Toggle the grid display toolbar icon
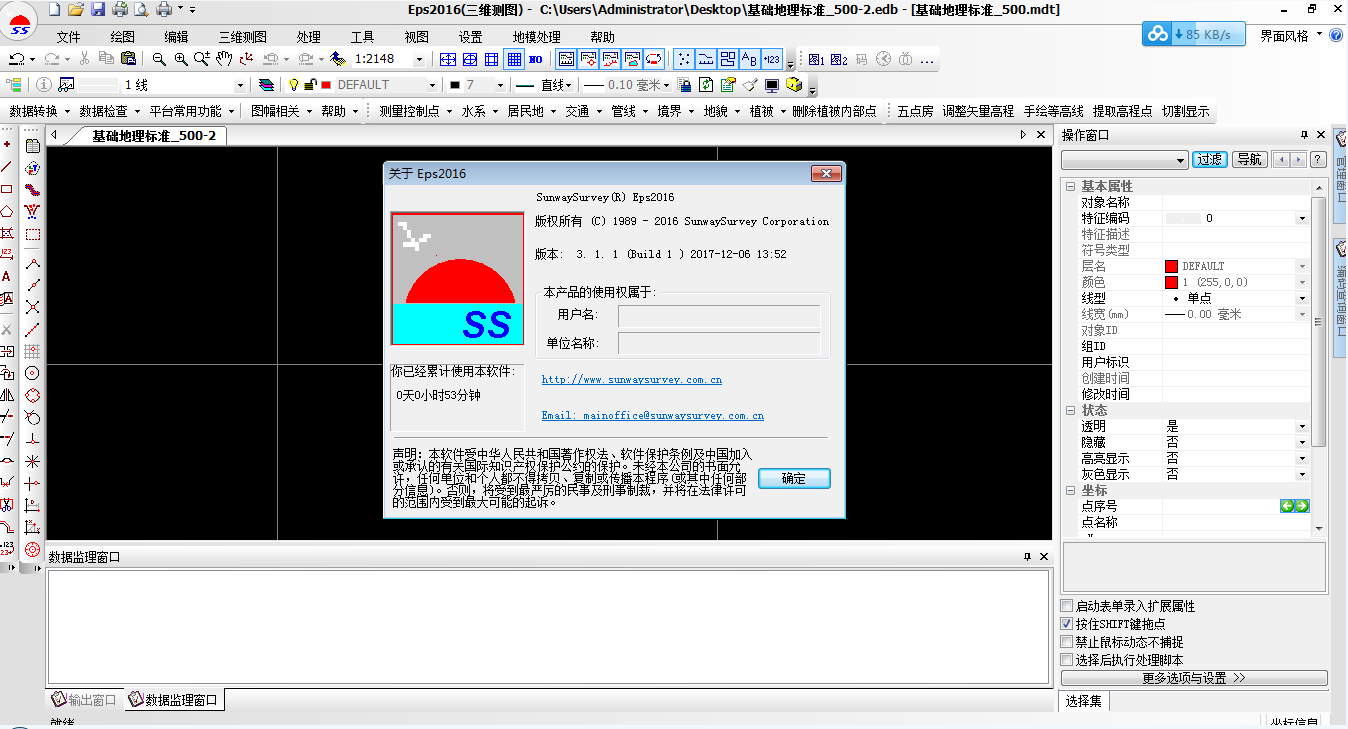This screenshot has height=729, width=1348. [x=514, y=59]
